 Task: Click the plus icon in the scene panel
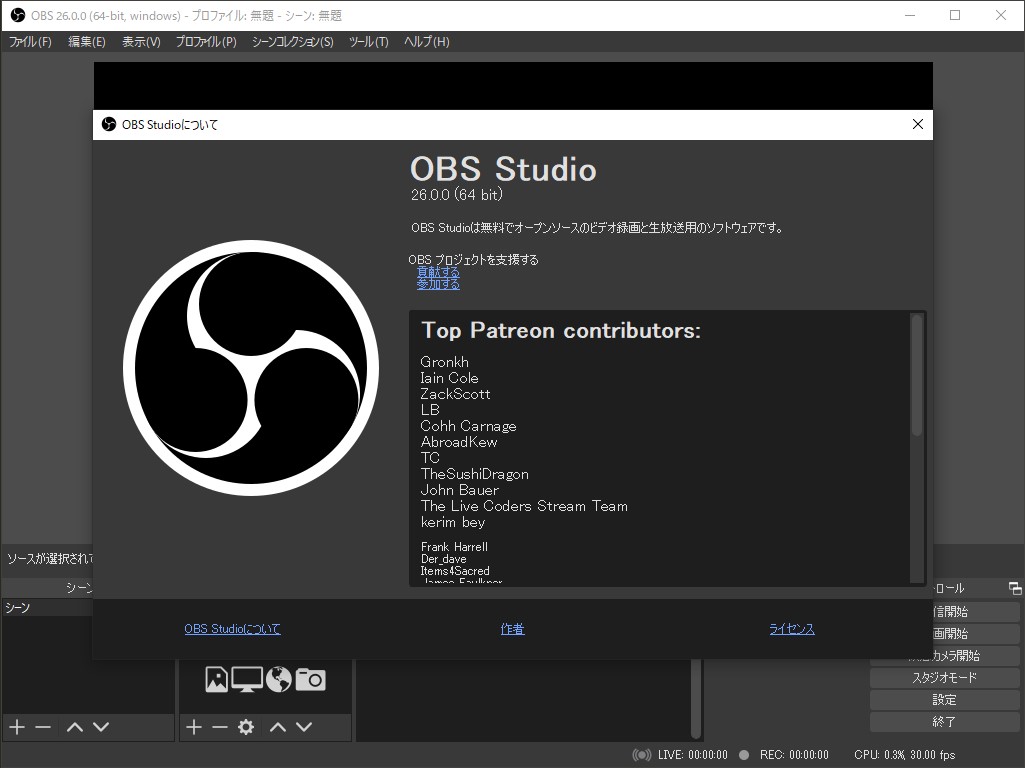coord(16,727)
